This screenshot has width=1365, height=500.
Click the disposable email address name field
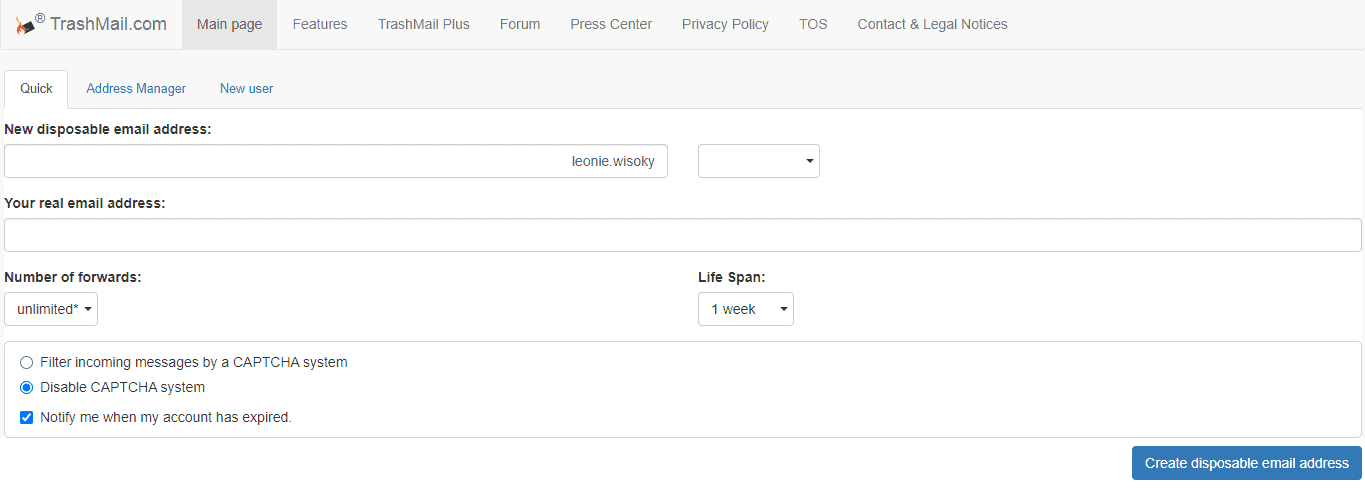[x=336, y=161]
